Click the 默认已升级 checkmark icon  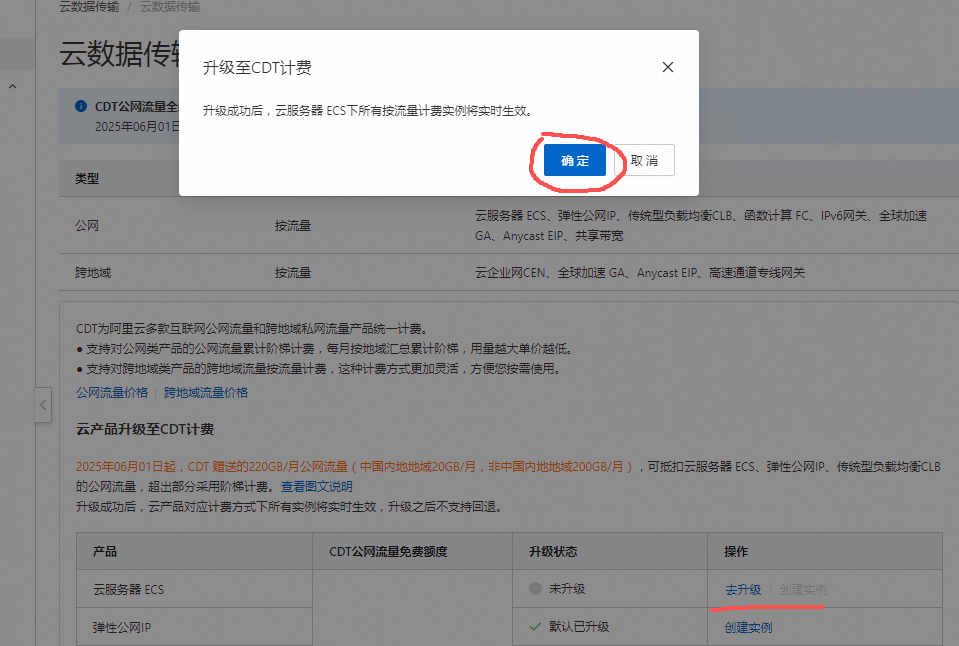pos(535,627)
